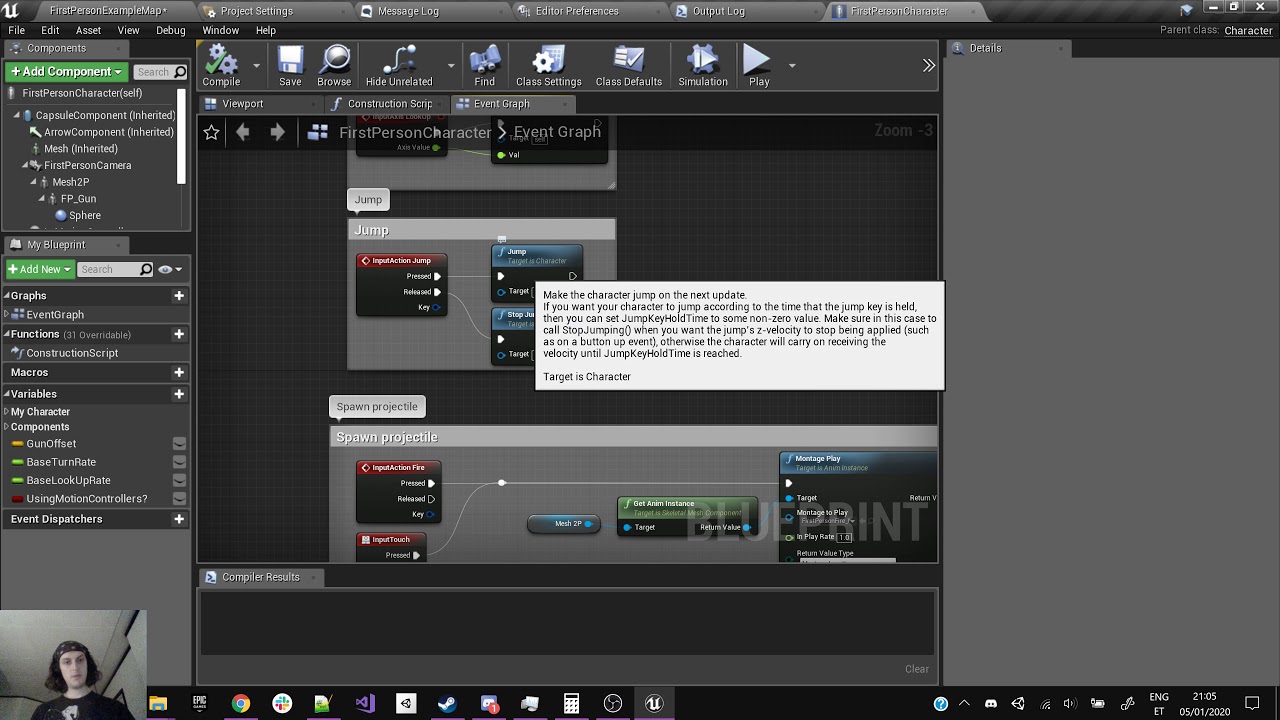This screenshot has height=720, width=1280.
Task: Open Class Defaults
Action: pos(628,66)
